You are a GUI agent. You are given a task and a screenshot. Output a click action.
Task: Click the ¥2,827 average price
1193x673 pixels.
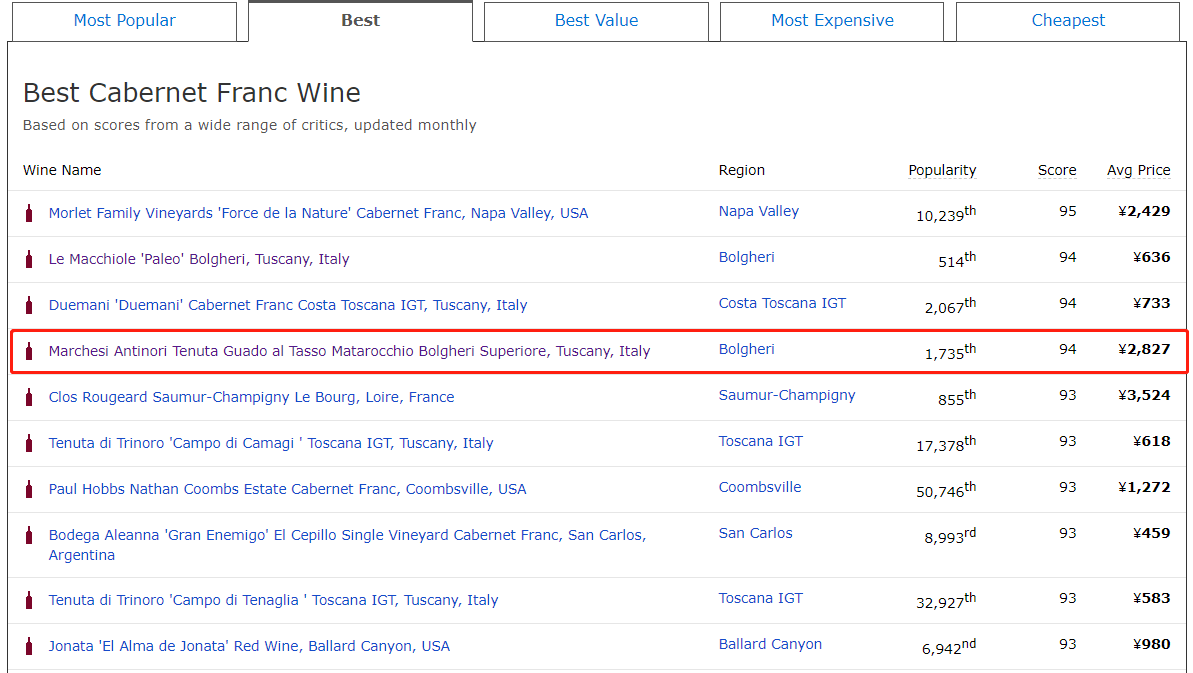pos(1144,349)
